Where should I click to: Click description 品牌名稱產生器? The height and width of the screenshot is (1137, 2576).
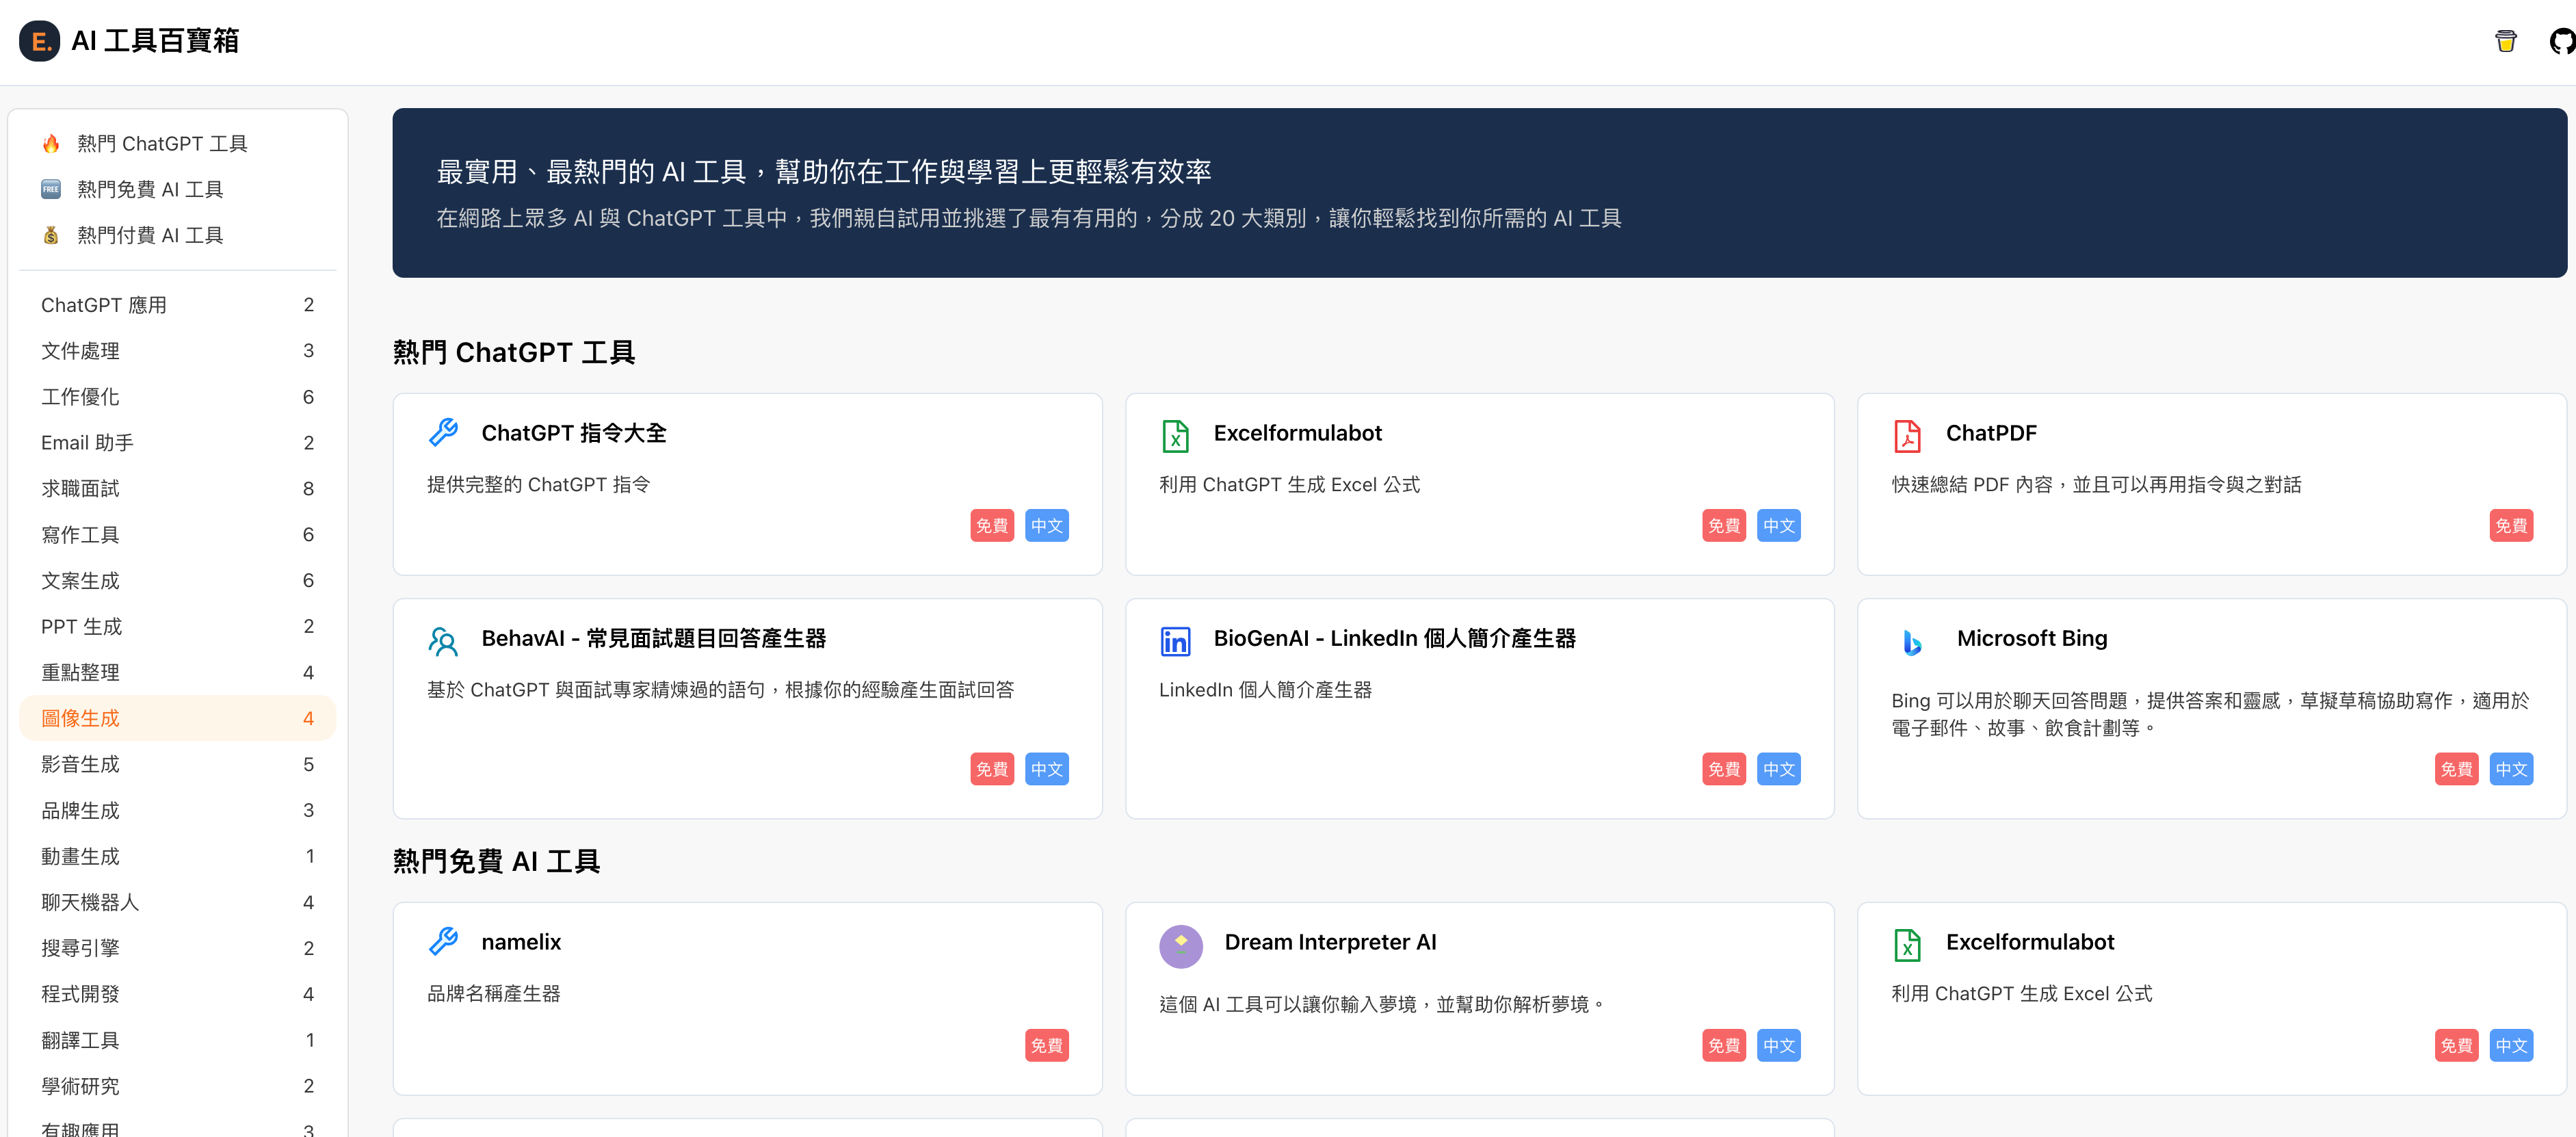pos(494,994)
